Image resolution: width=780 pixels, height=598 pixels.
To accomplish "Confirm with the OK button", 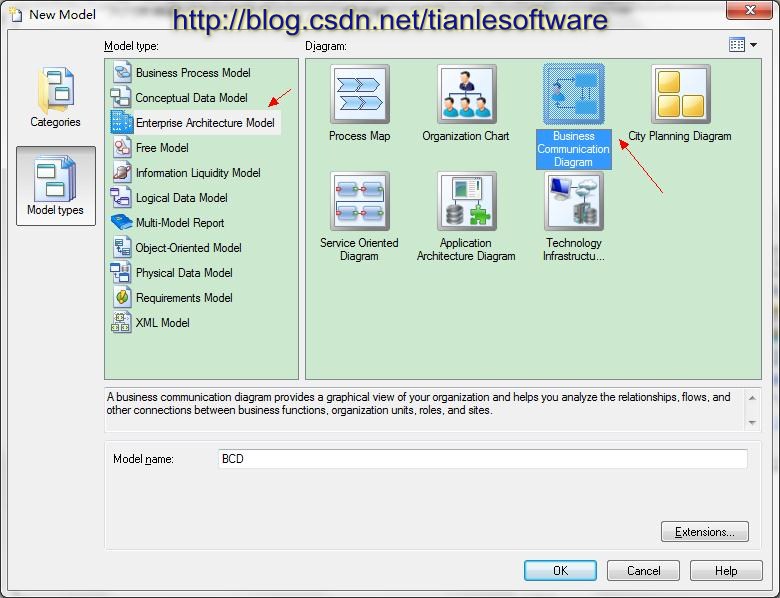I will [x=560, y=570].
